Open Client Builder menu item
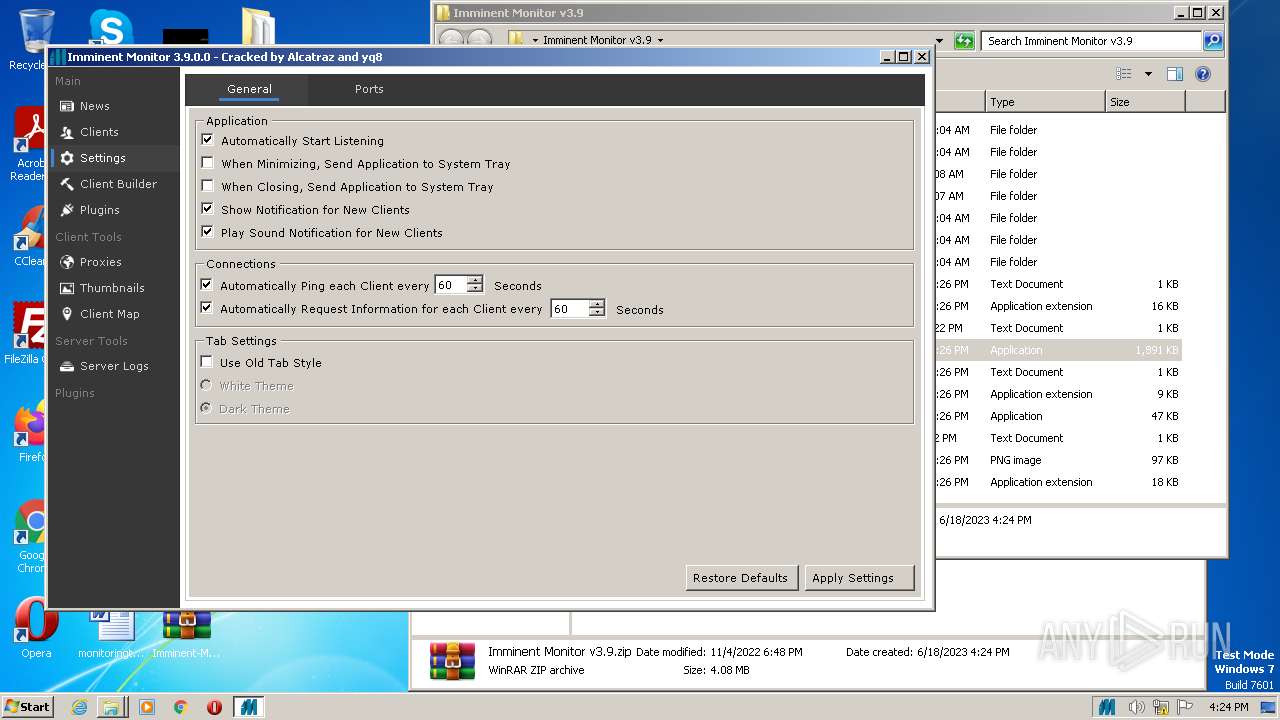The image size is (1280, 720). pos(118,184)
